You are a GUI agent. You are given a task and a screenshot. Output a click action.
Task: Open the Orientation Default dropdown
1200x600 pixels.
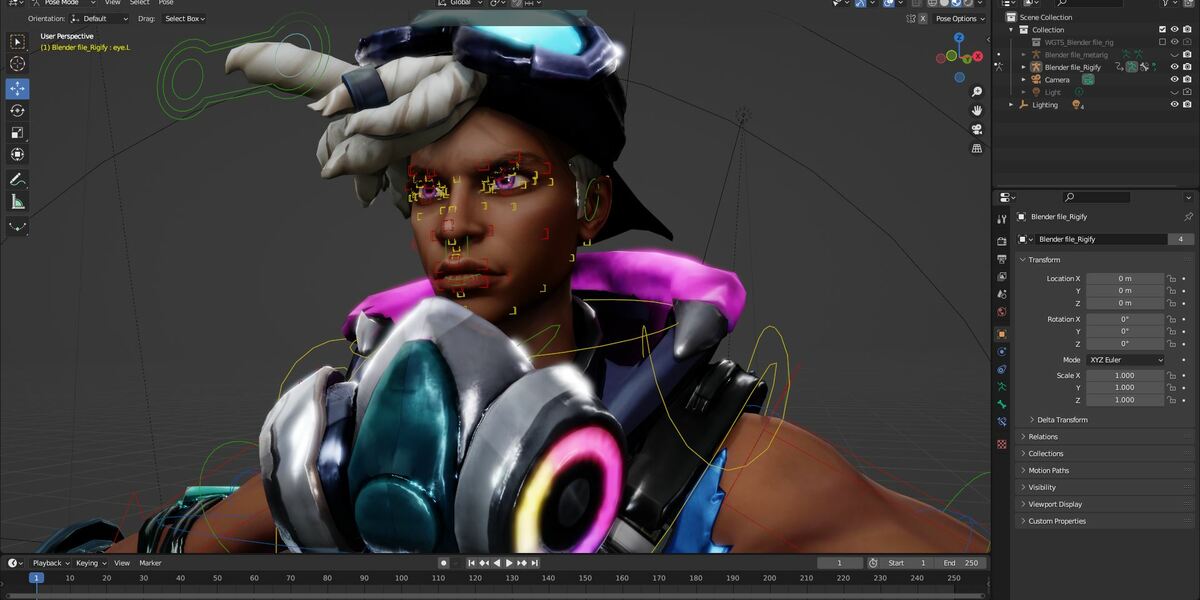99,19
